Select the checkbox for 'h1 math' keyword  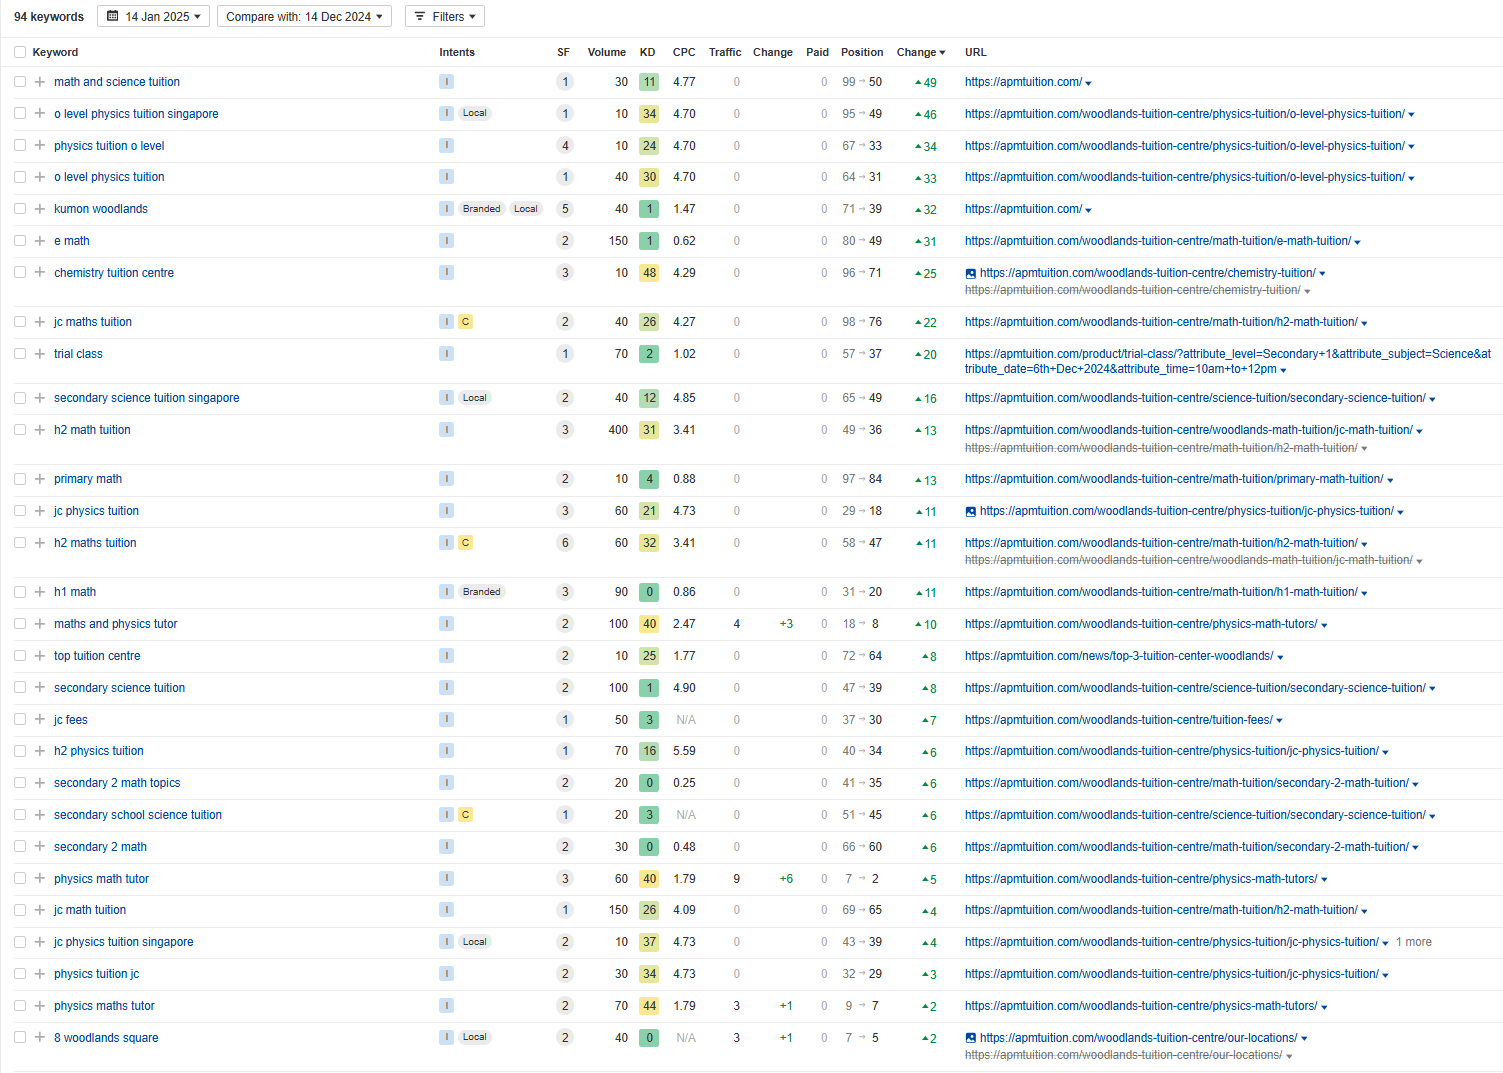point(20,592)
